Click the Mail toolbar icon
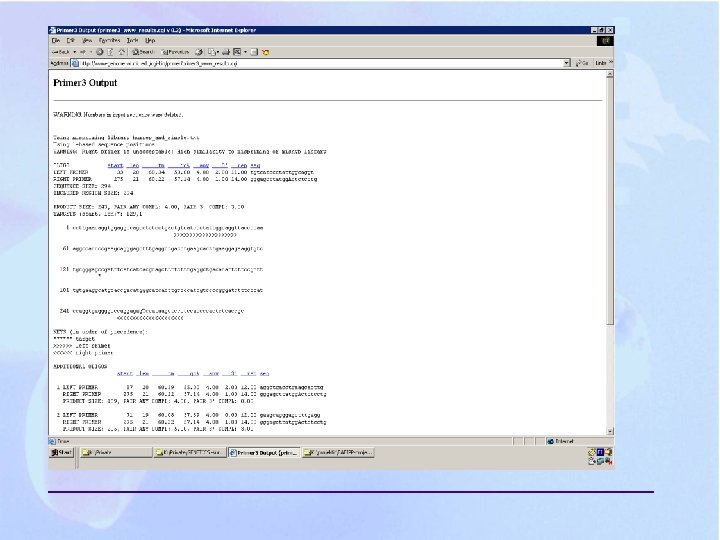The height and width of the screenshot is (540, 720). coord(212,52)
